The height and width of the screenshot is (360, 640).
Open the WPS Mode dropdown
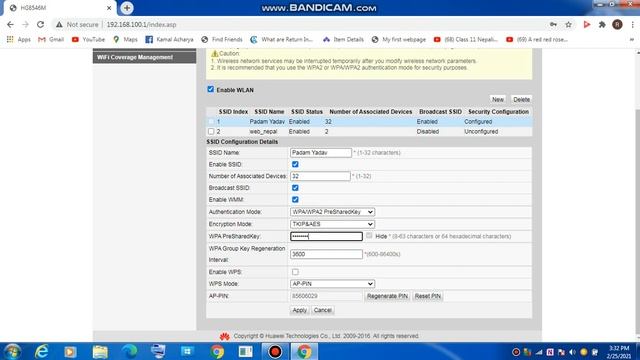click(x=332, y=284)
